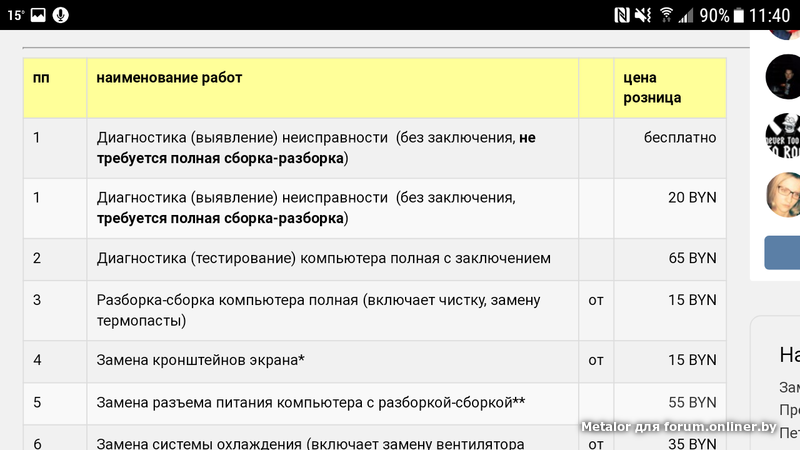Select the '55 BYN' price cell
The height and width of the screenshot is (450, 800).
click(x=669, y=404)
